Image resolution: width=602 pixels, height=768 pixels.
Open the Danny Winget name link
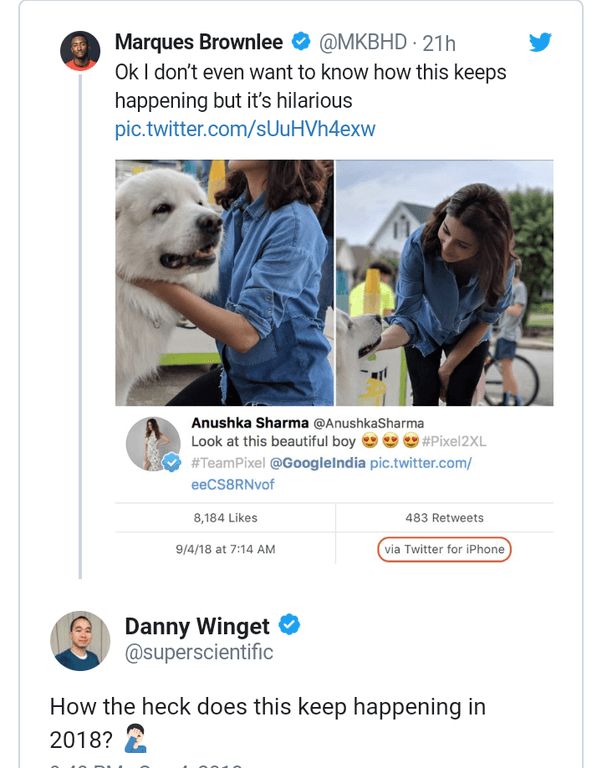point(197,626)
